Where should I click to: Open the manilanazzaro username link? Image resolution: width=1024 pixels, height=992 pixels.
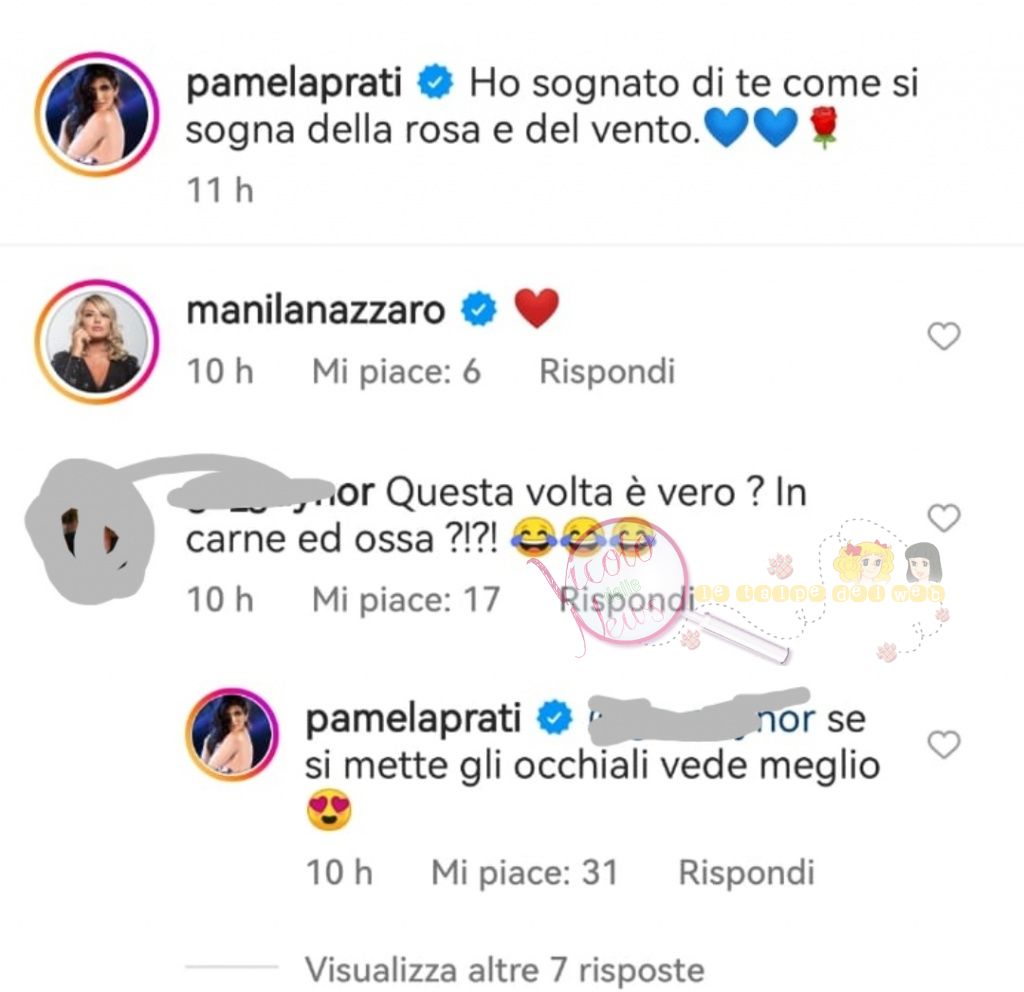click(316, 311)
